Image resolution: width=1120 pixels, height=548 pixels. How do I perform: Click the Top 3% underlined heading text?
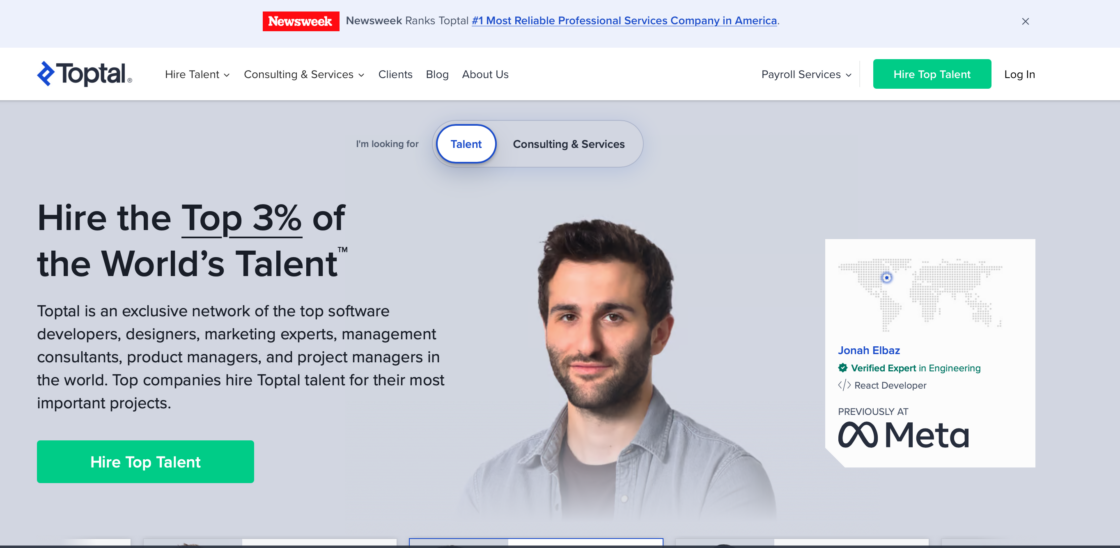click(x=241, y=219)
